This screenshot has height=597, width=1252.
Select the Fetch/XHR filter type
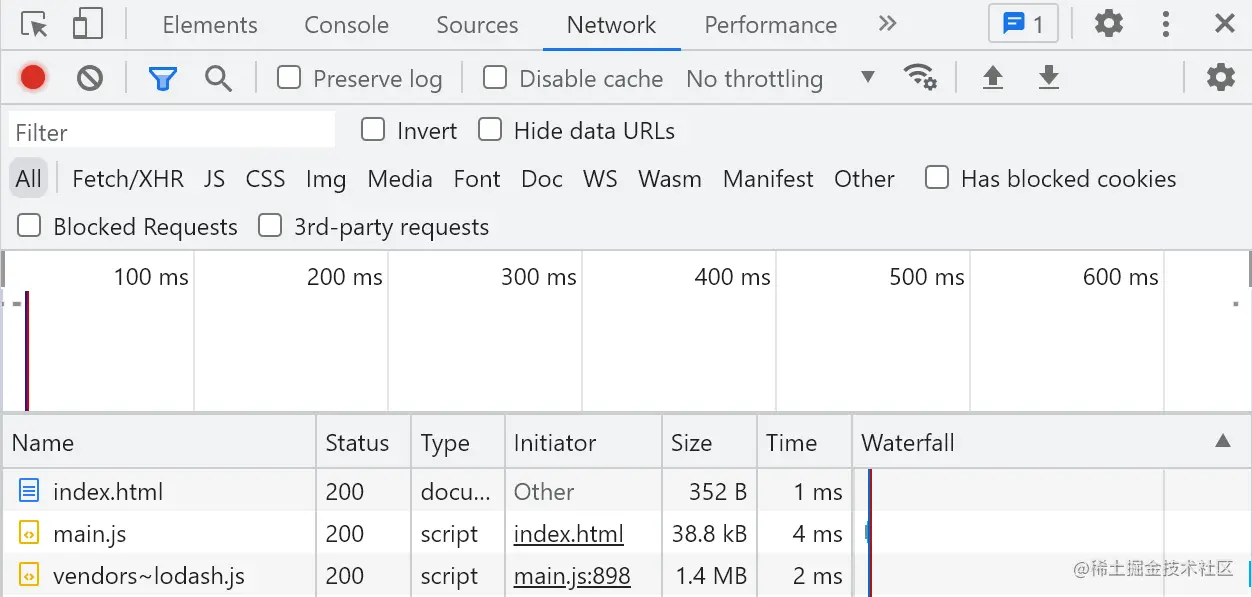pos(128,179)
